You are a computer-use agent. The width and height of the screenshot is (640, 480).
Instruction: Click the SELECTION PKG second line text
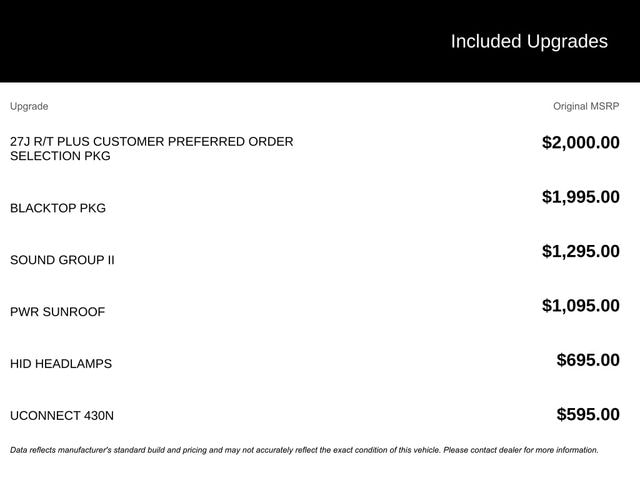(x=60, y=156)
